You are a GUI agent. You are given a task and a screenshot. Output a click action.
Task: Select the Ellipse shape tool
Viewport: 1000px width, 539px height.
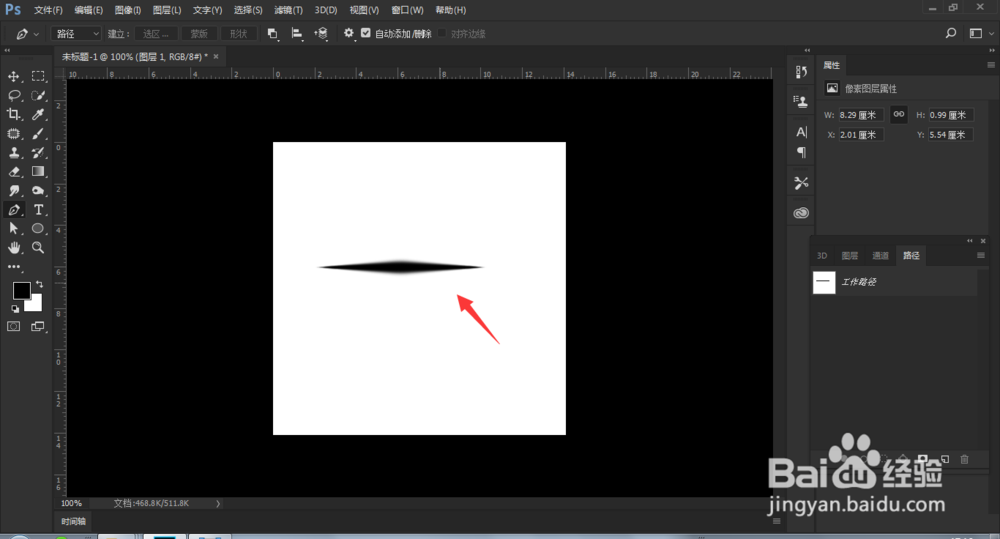tap(38, 228)
